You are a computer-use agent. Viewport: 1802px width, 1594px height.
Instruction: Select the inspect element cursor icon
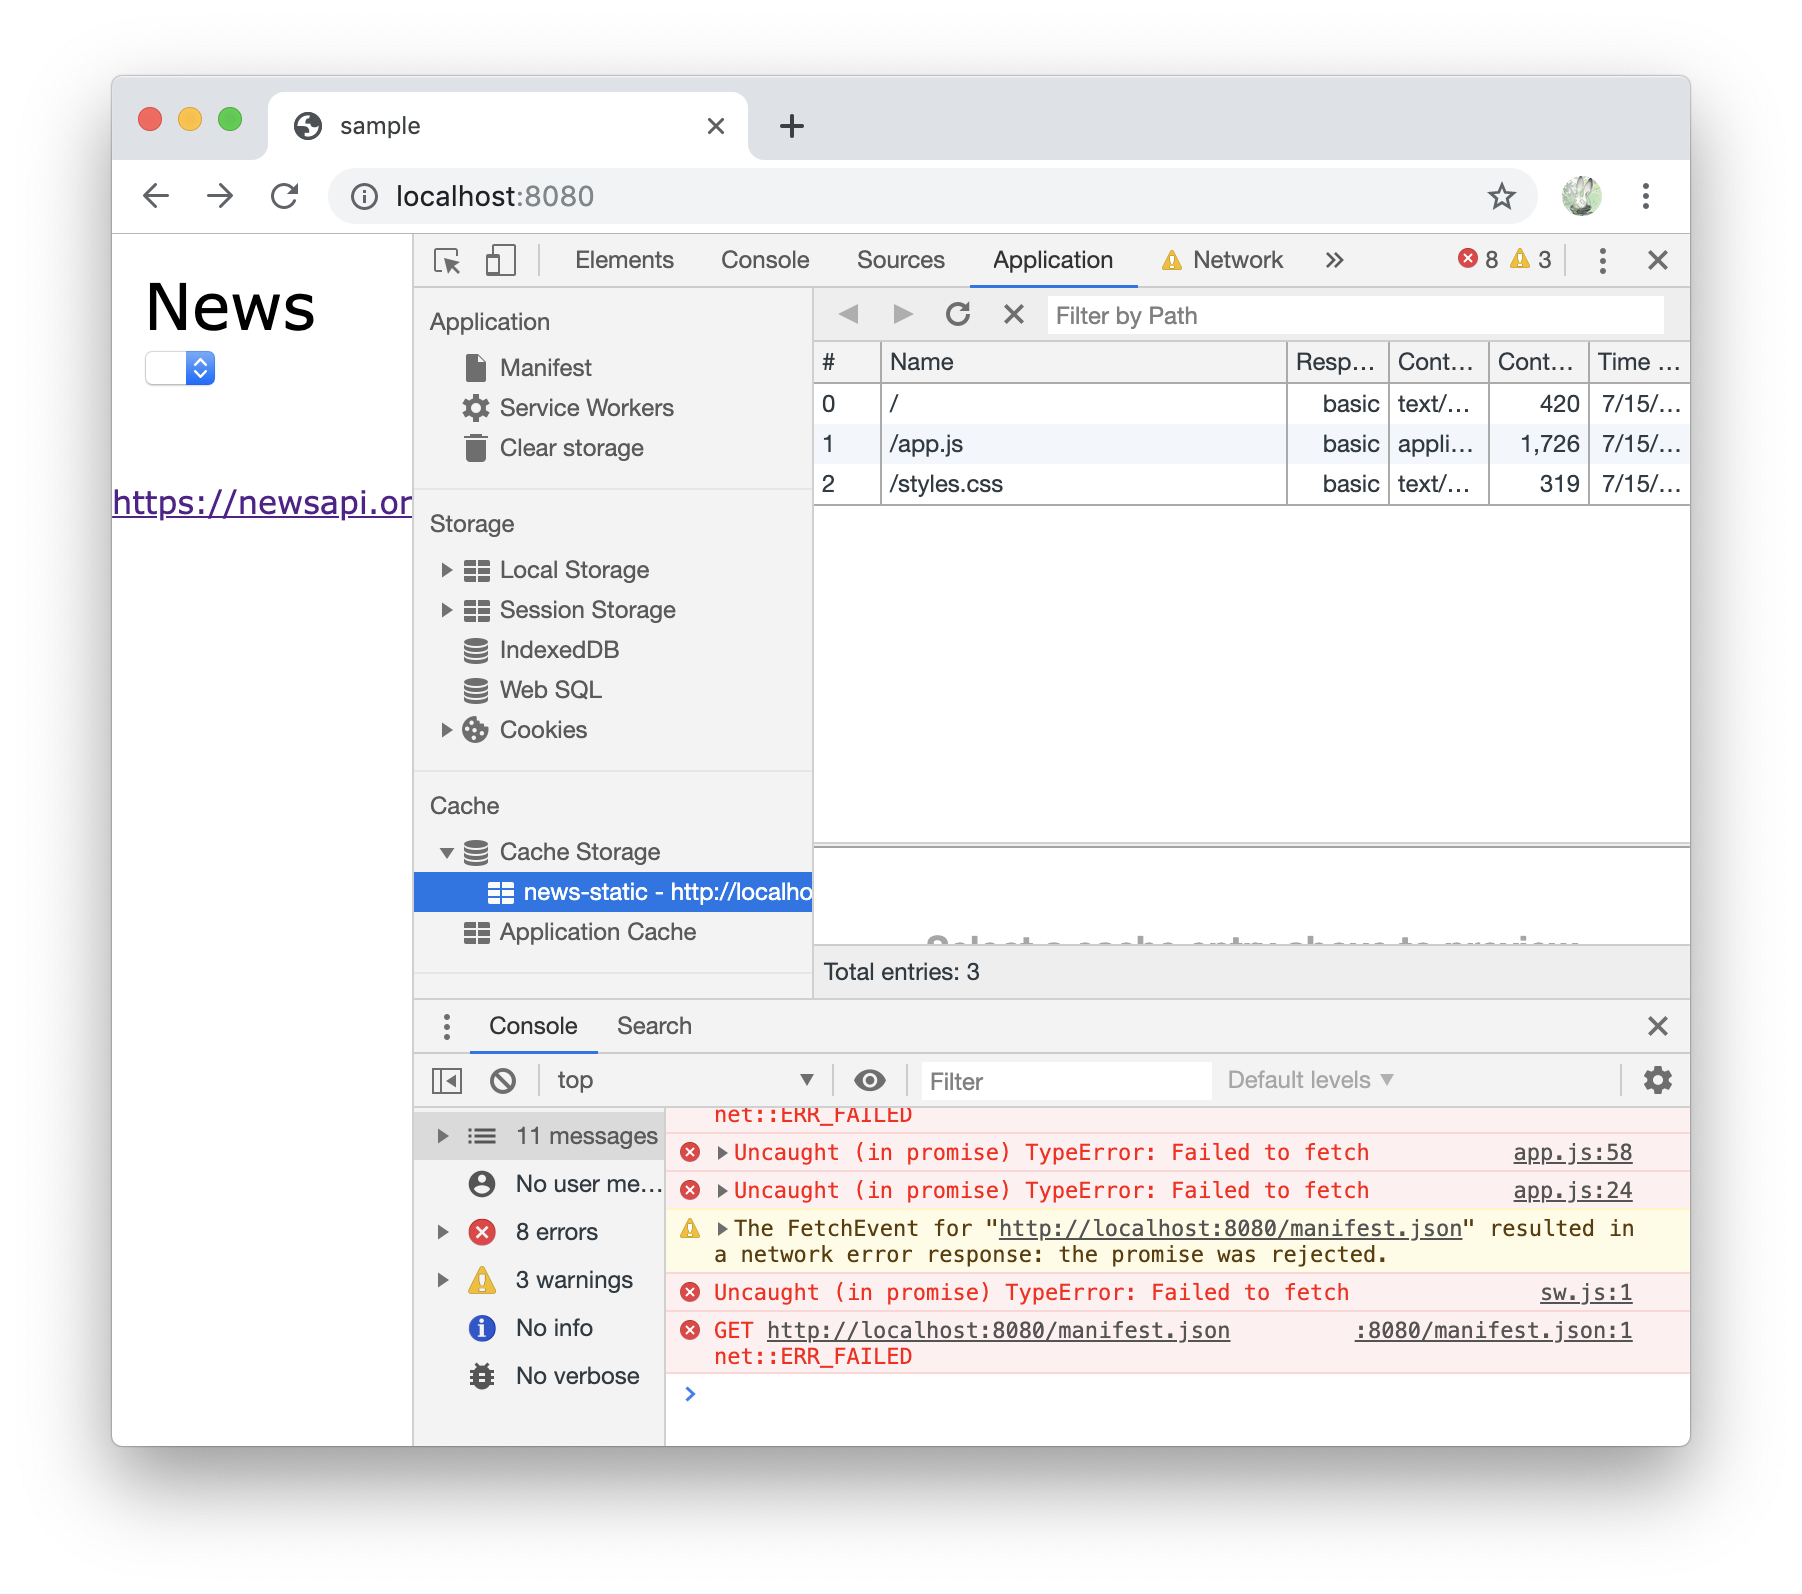tap(449, 260)
